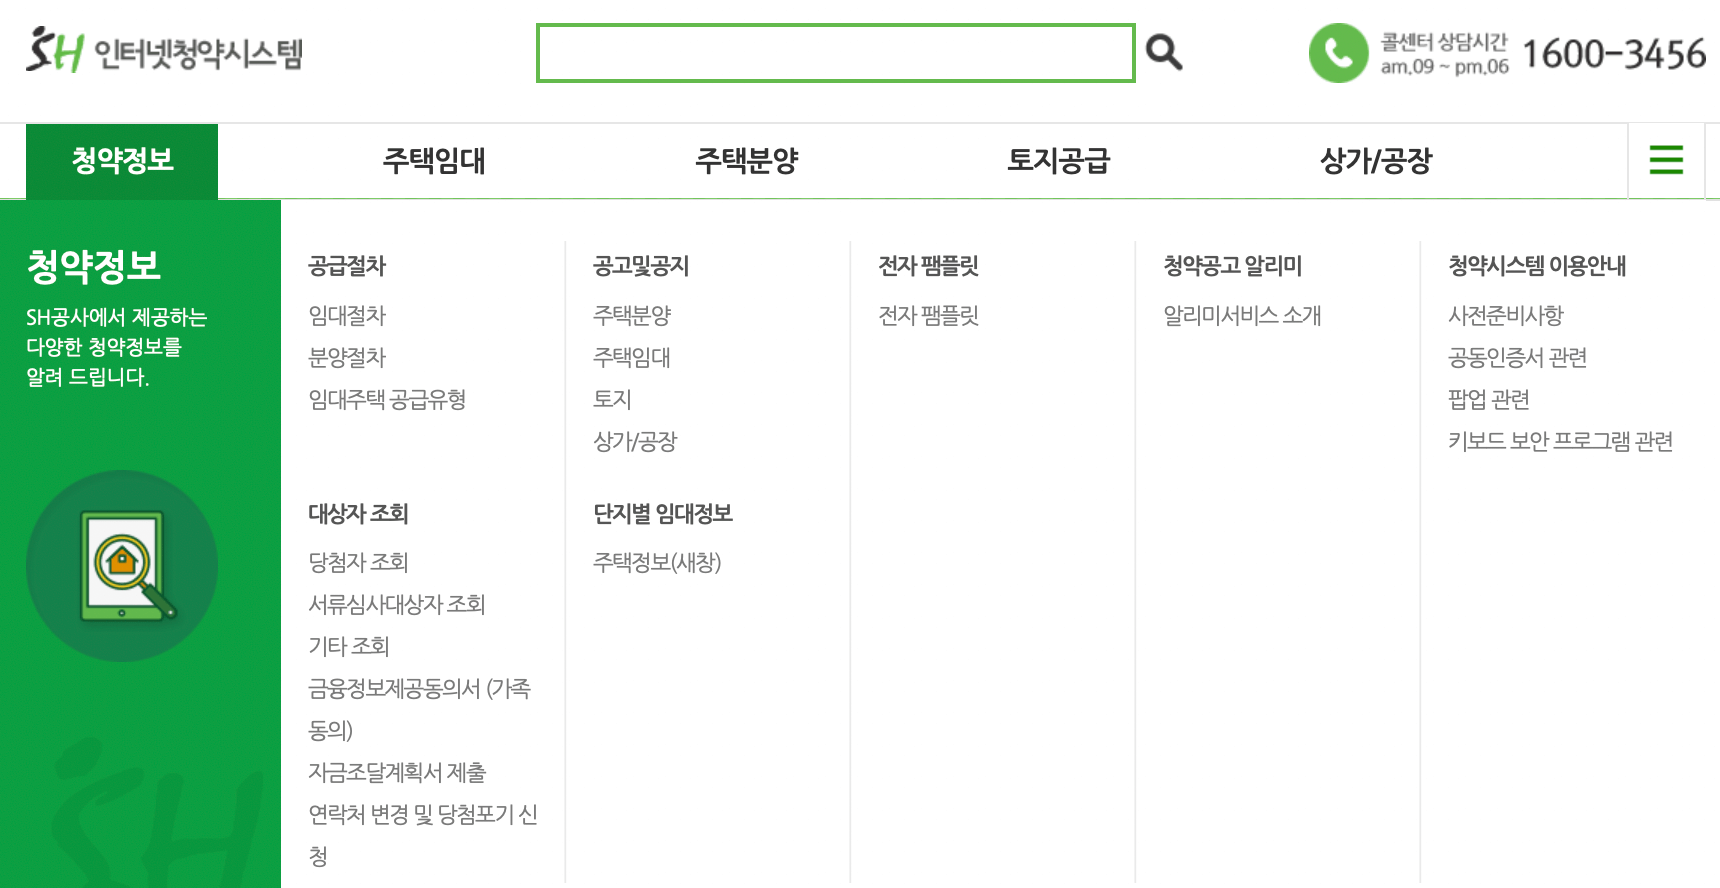Viewport: 1720px width, 888px height.
Task: Click the green phone call center icon
Action: 1337,53
